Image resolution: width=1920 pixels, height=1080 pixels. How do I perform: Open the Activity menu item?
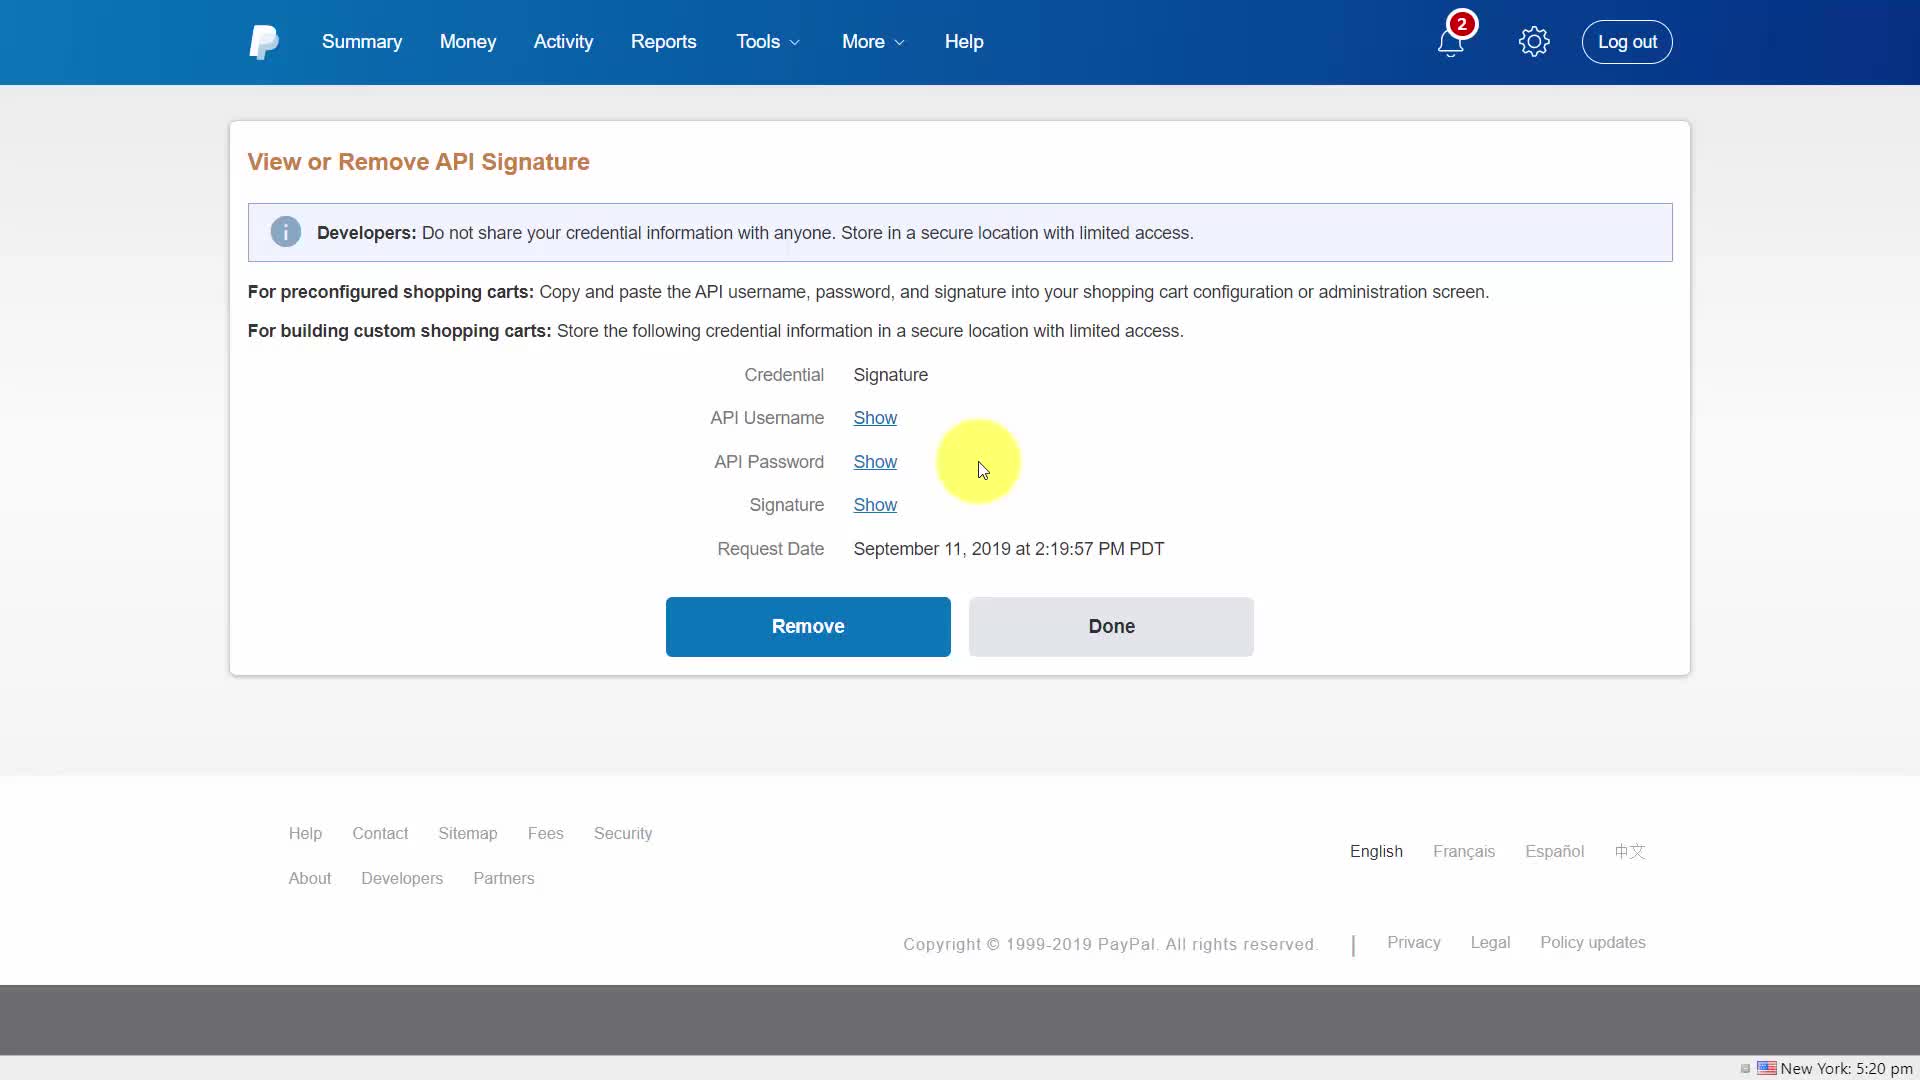point(563,42)
